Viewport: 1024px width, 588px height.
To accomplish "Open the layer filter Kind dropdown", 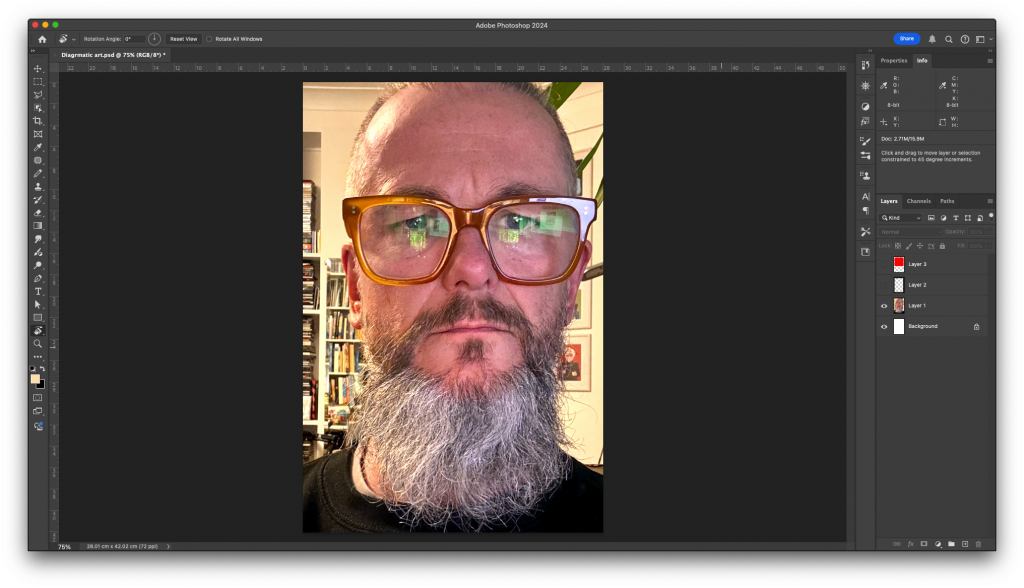I will point(901,217).
